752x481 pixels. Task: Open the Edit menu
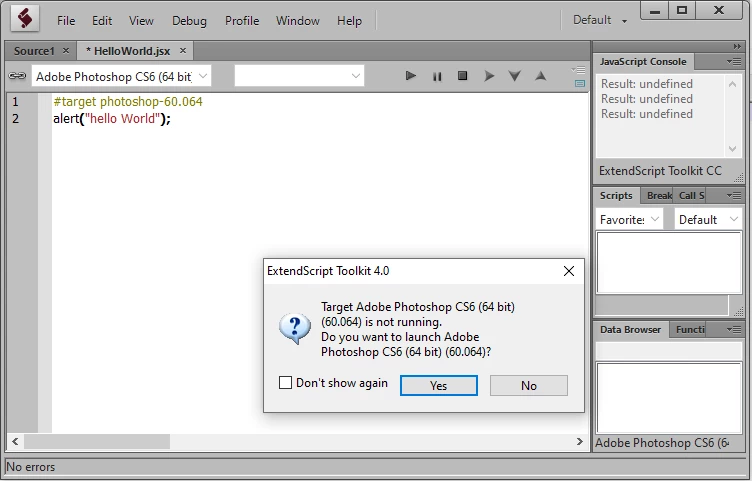click(102, 21)
